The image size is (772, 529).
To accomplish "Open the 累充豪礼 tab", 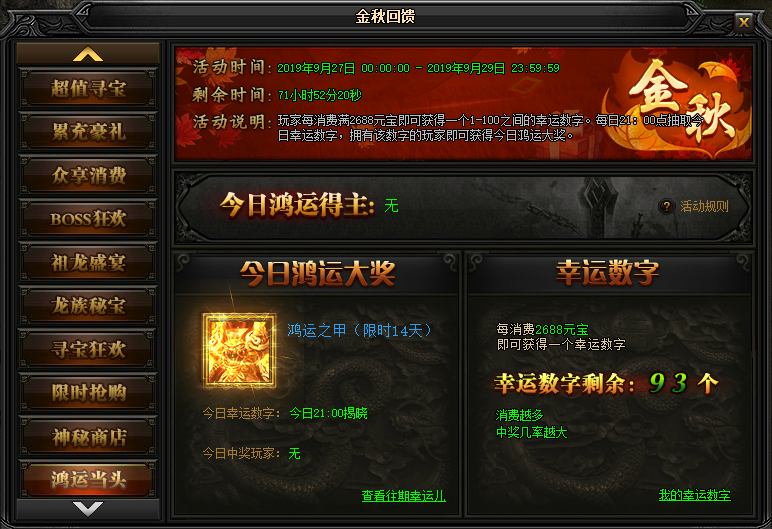I will (88, 132).
